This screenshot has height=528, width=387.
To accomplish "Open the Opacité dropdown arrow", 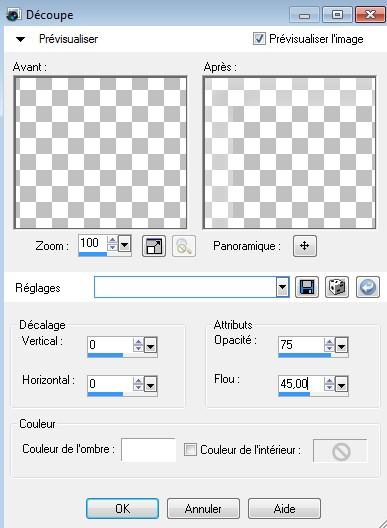I will tap(342, 345).
